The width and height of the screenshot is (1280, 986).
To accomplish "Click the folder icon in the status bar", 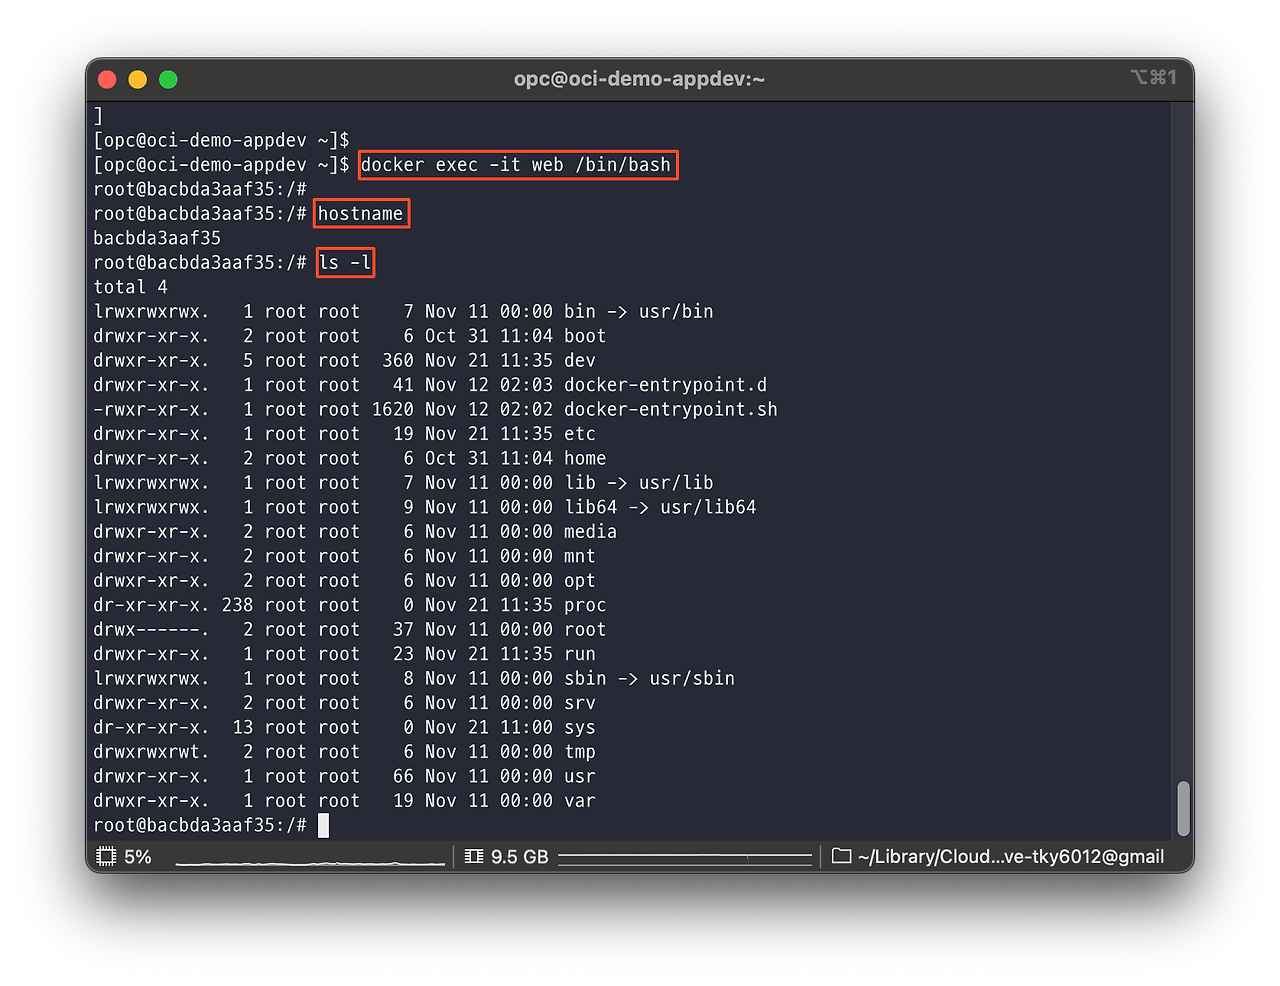I will [x=842, y=857].
